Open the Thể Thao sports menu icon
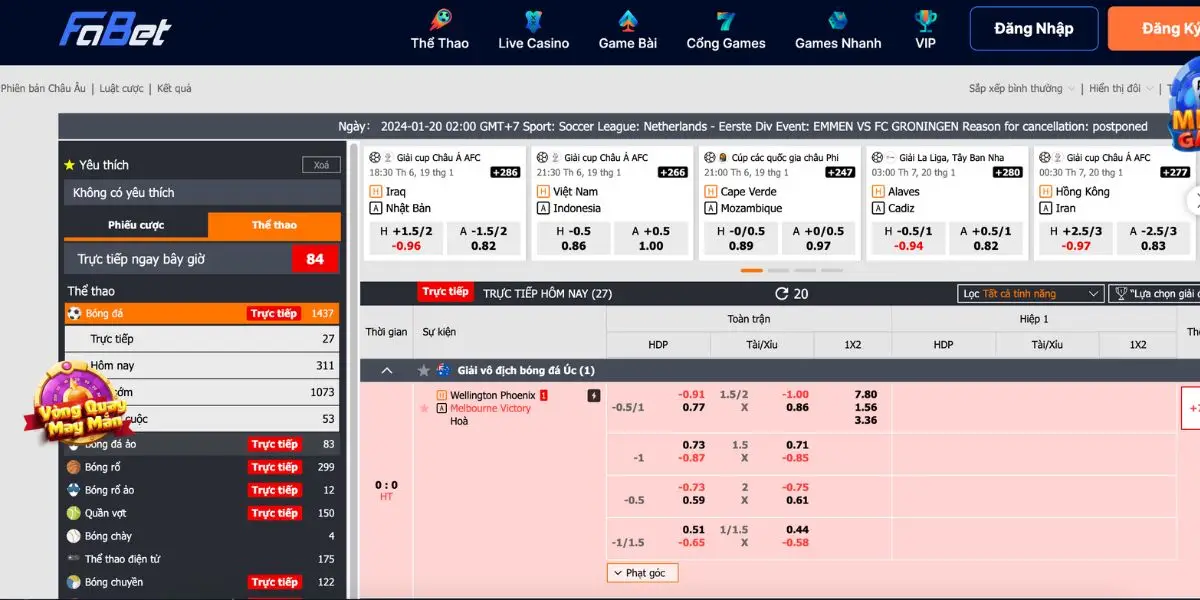This screenshot has height=600, width=1200. click(440, 20)
